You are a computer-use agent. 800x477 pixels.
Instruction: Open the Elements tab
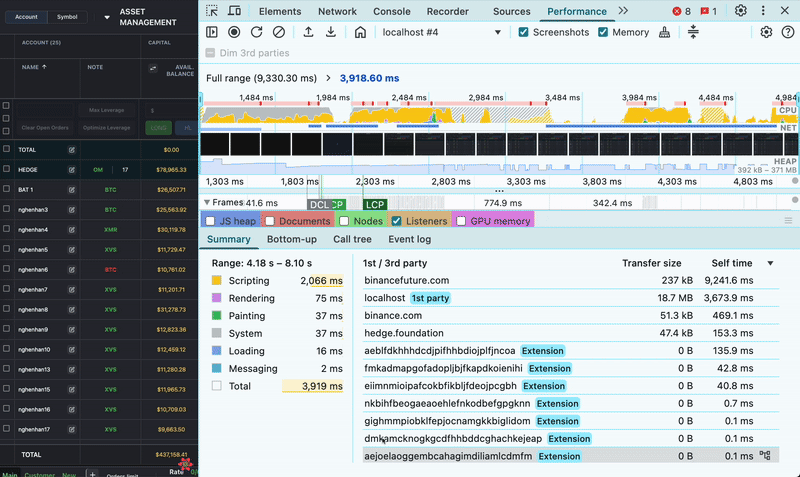coord(280,11)
